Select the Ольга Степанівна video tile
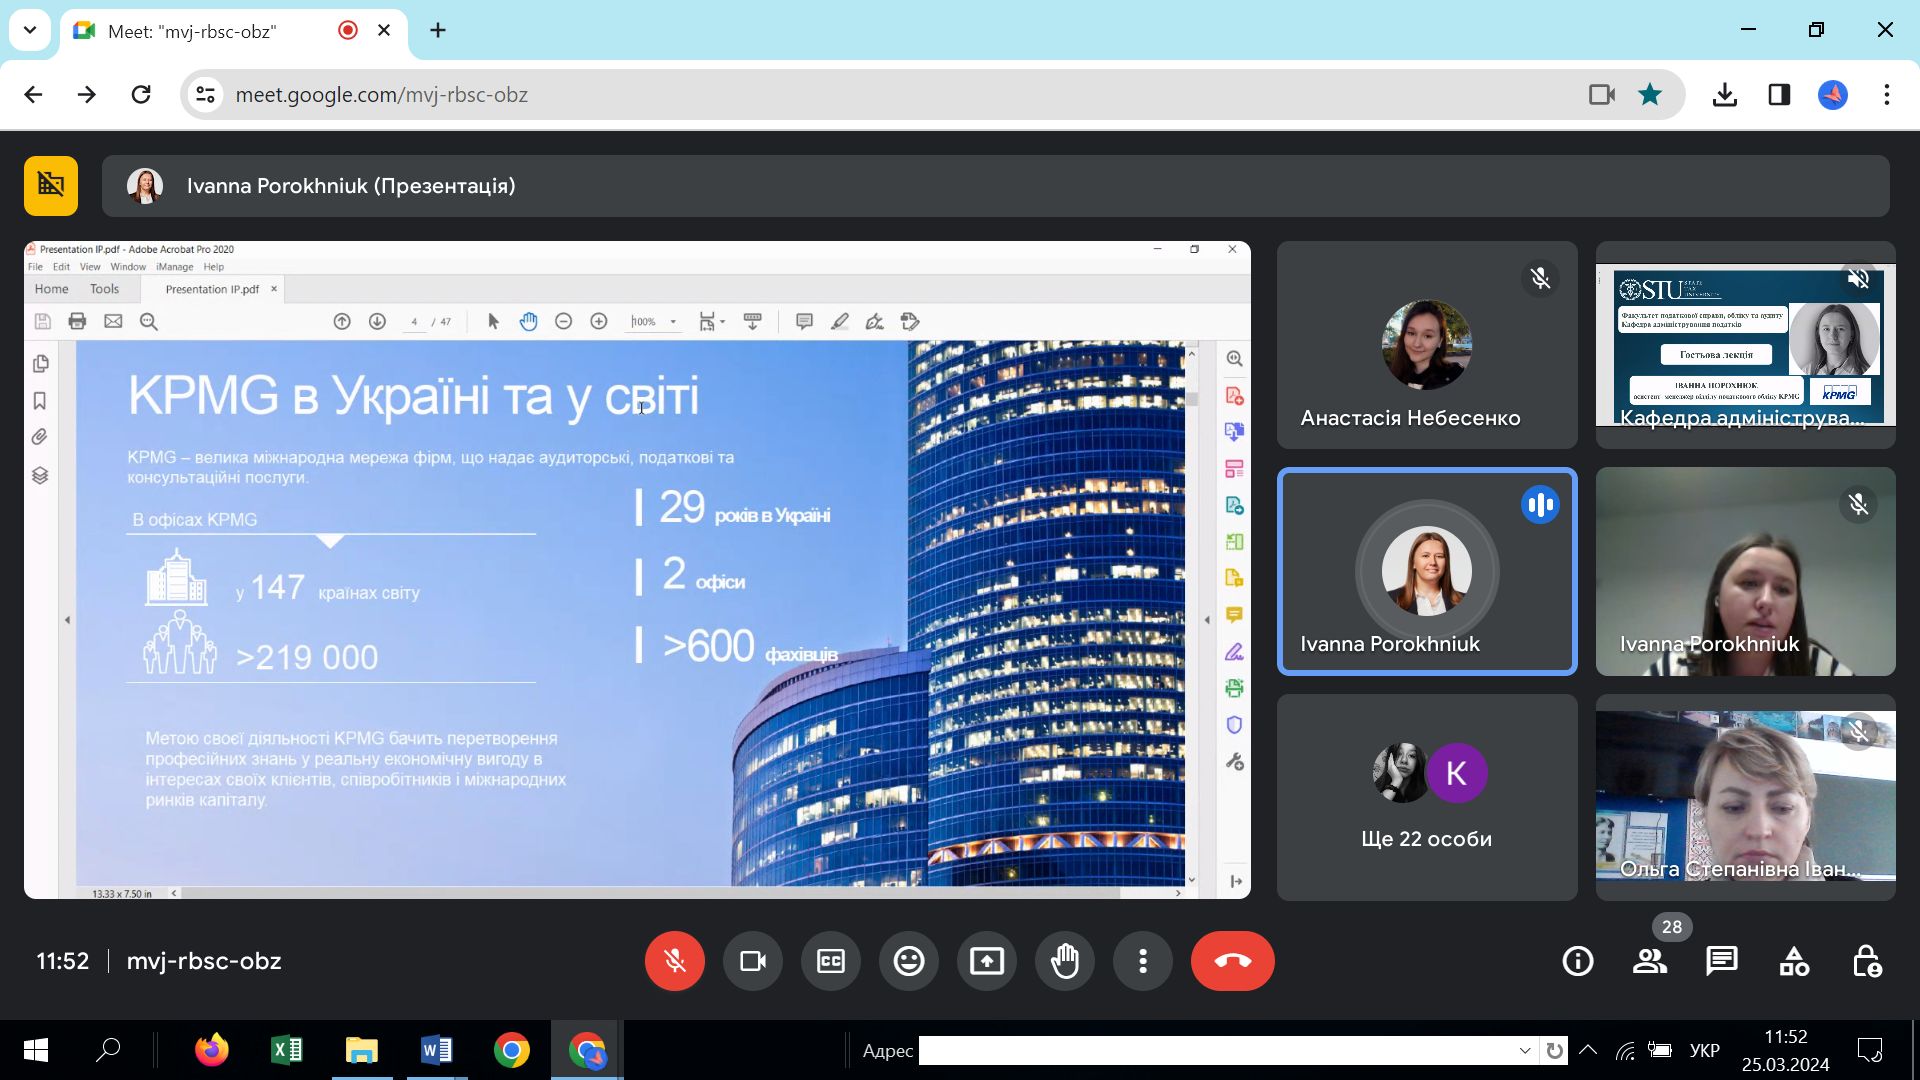This screenshot has width=1920, height=1080. [x=1746, y=797]
